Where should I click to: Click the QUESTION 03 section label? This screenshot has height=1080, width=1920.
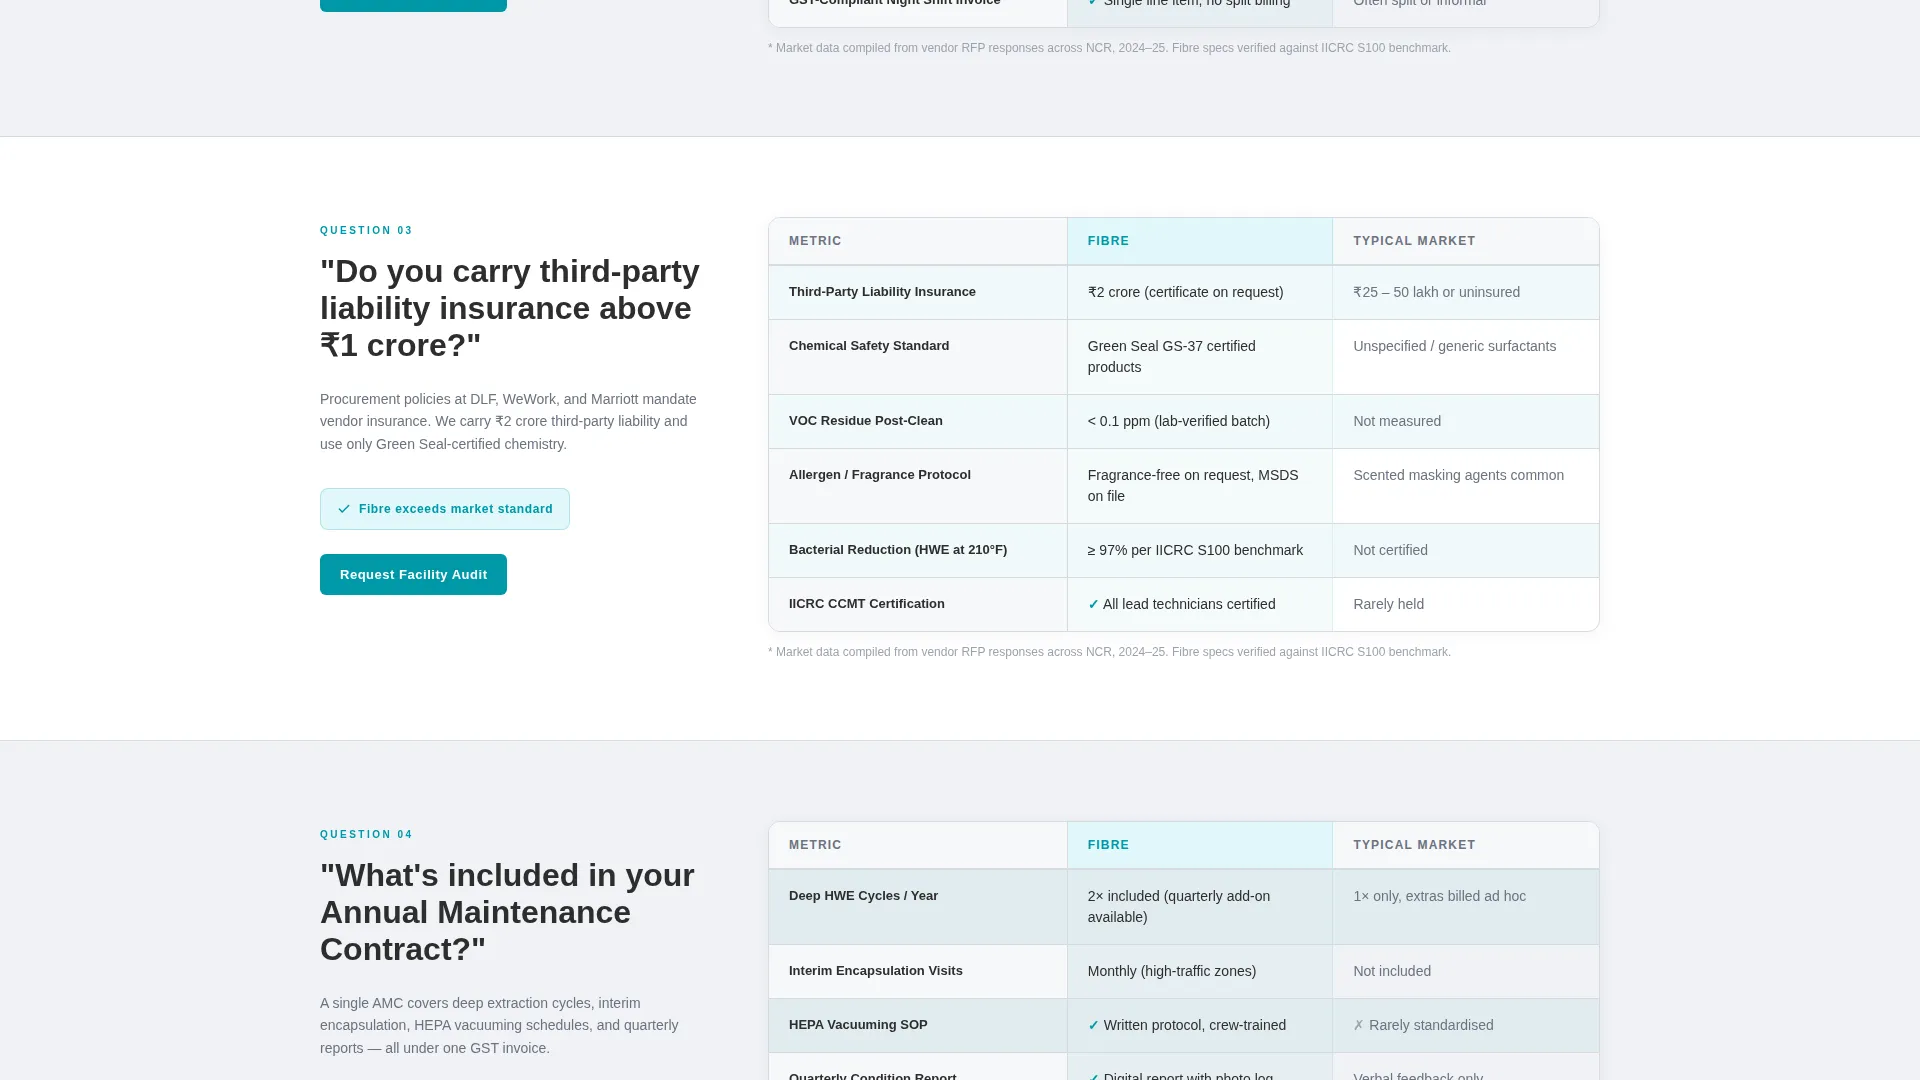[366, 231]
